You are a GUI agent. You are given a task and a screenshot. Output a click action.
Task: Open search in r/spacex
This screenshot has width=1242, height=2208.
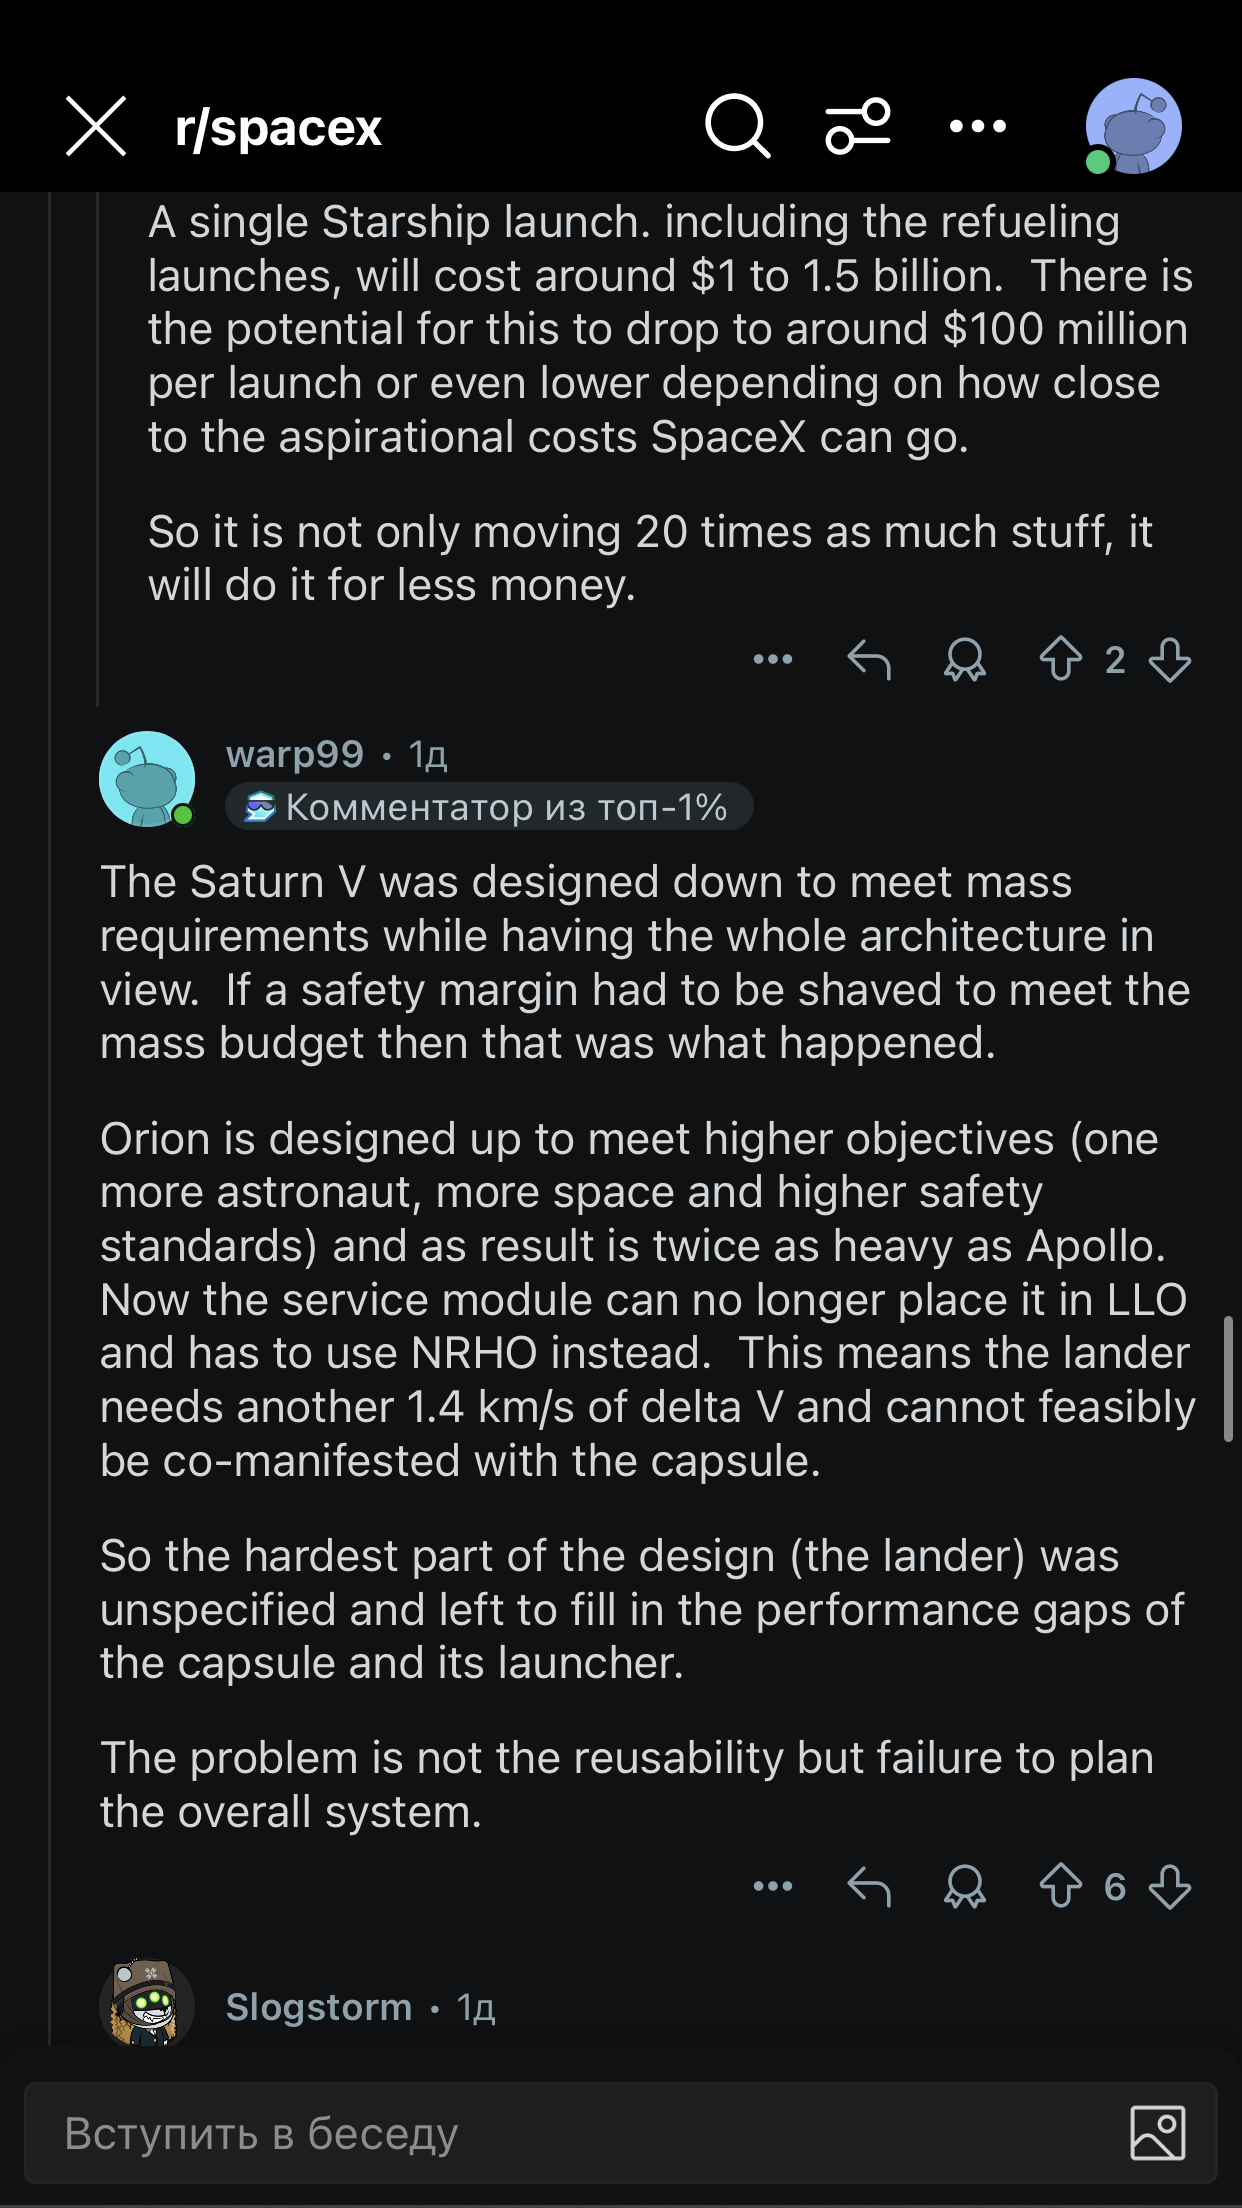tap(737, 127)
